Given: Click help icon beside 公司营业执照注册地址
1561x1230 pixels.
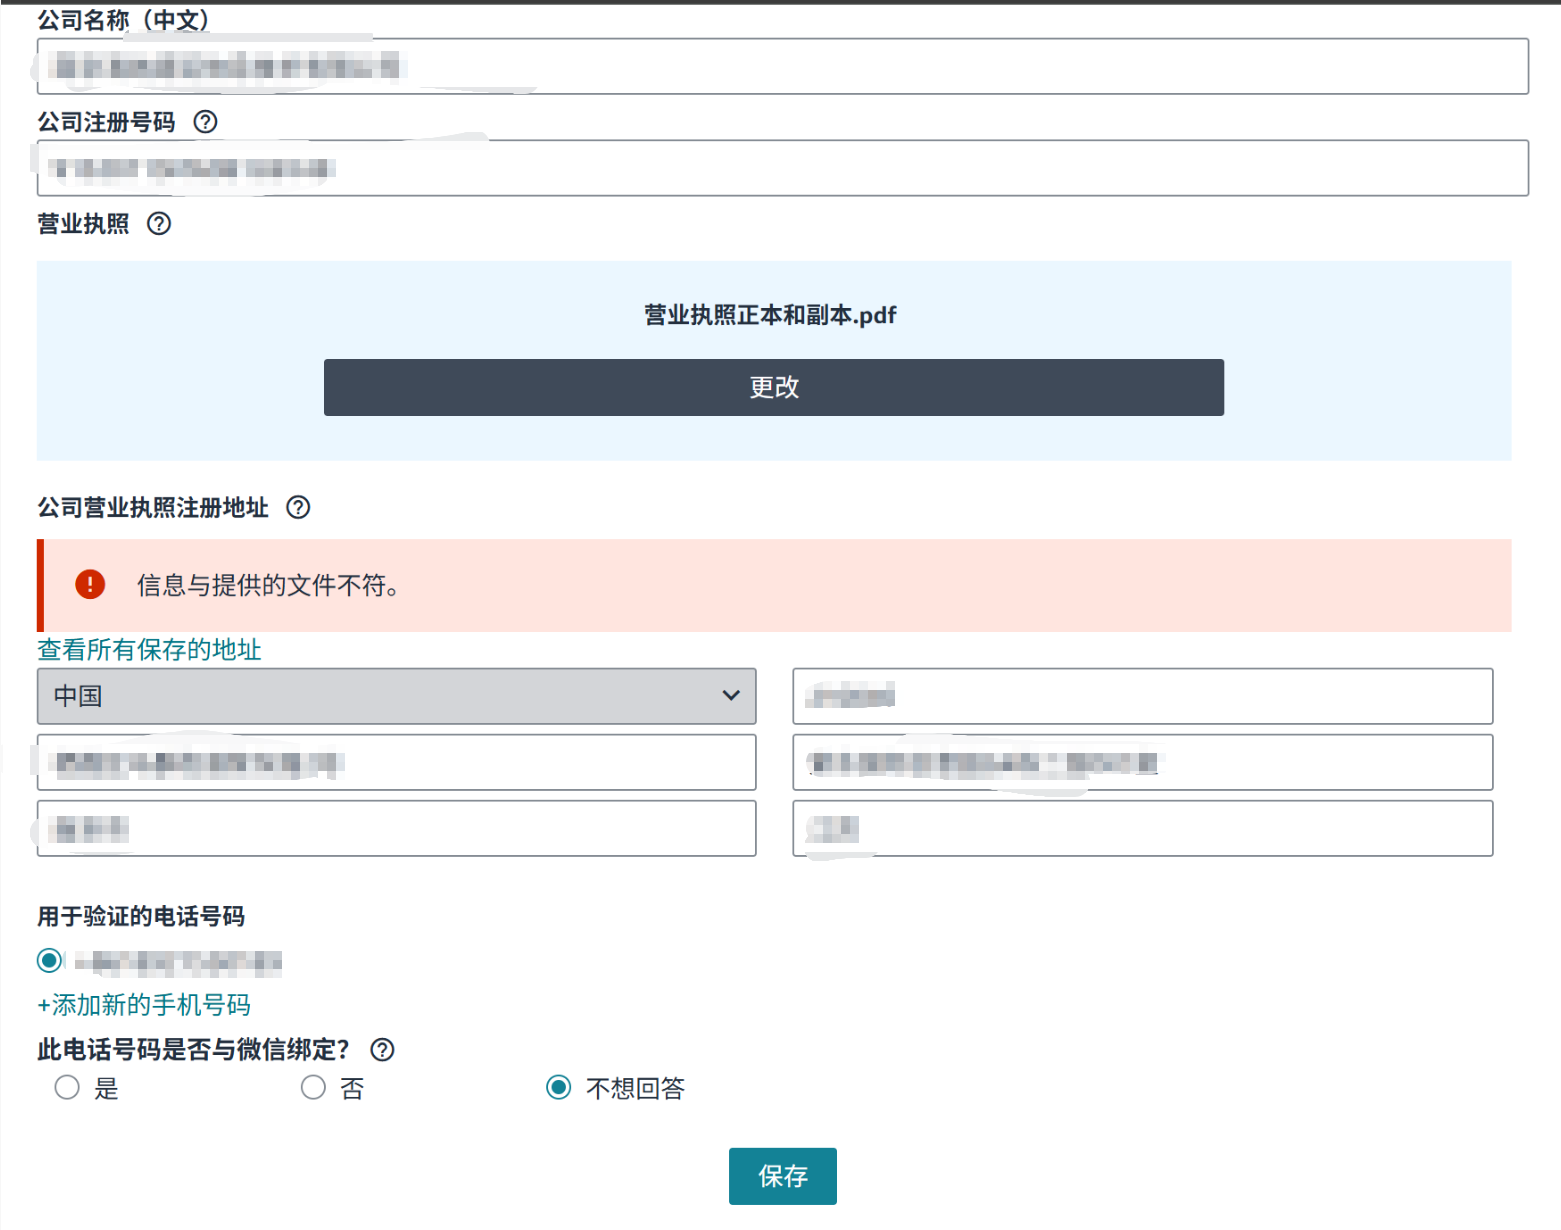Looking at the screenshot, I should [298, 508].
